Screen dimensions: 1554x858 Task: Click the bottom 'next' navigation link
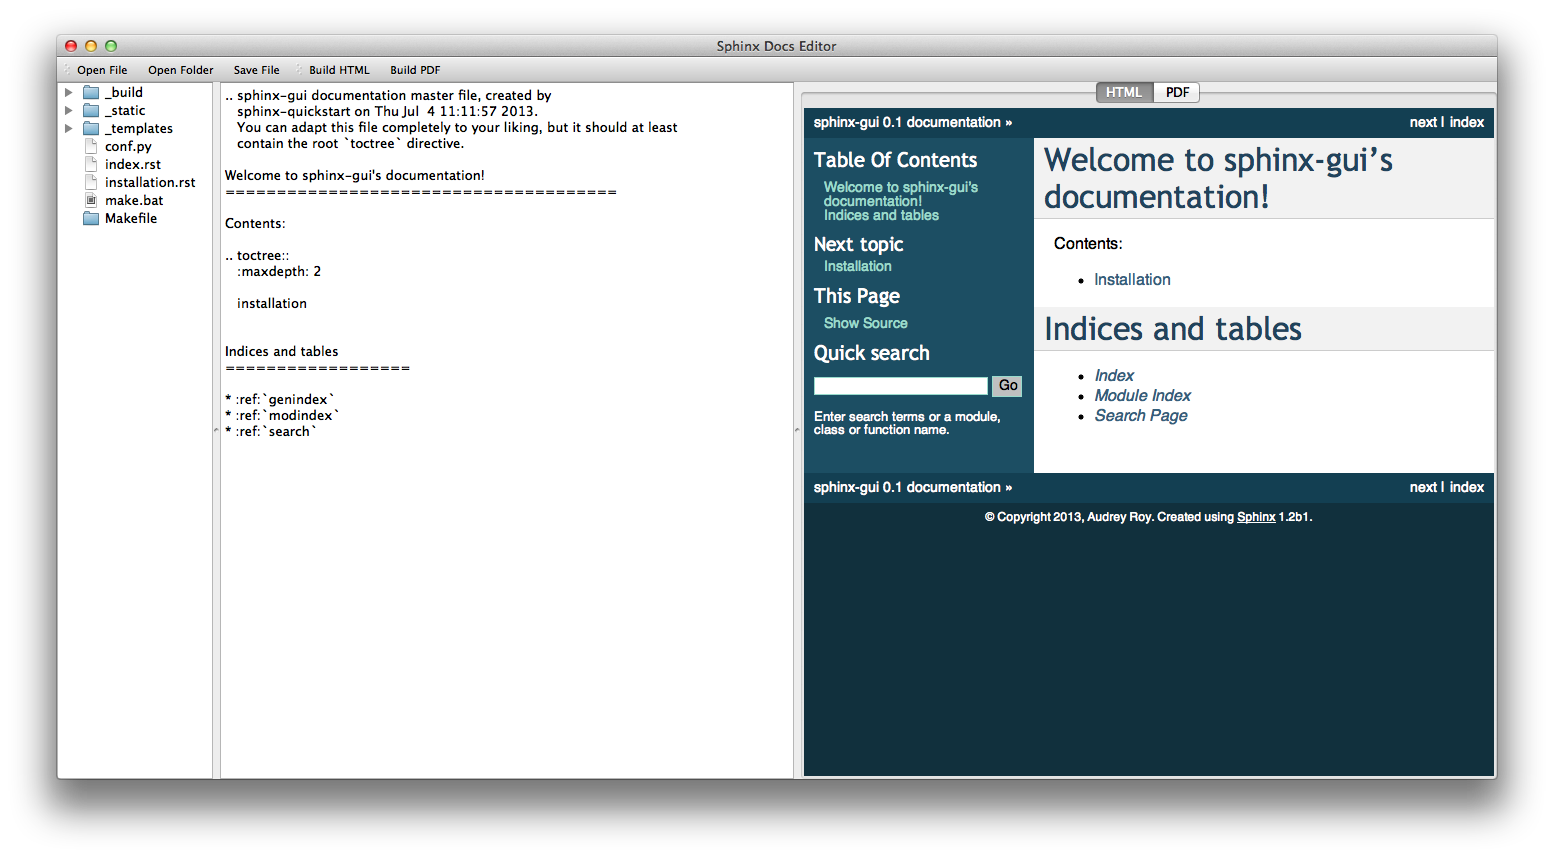click(x=1423, y=487)
